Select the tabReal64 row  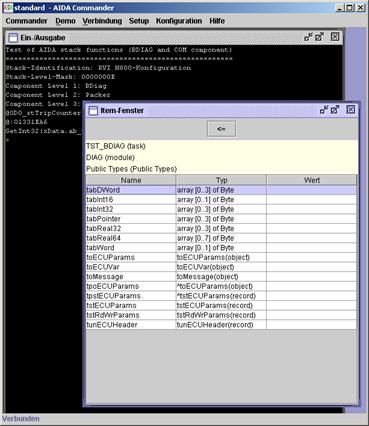pyautogui.click(x=221, y=238)
